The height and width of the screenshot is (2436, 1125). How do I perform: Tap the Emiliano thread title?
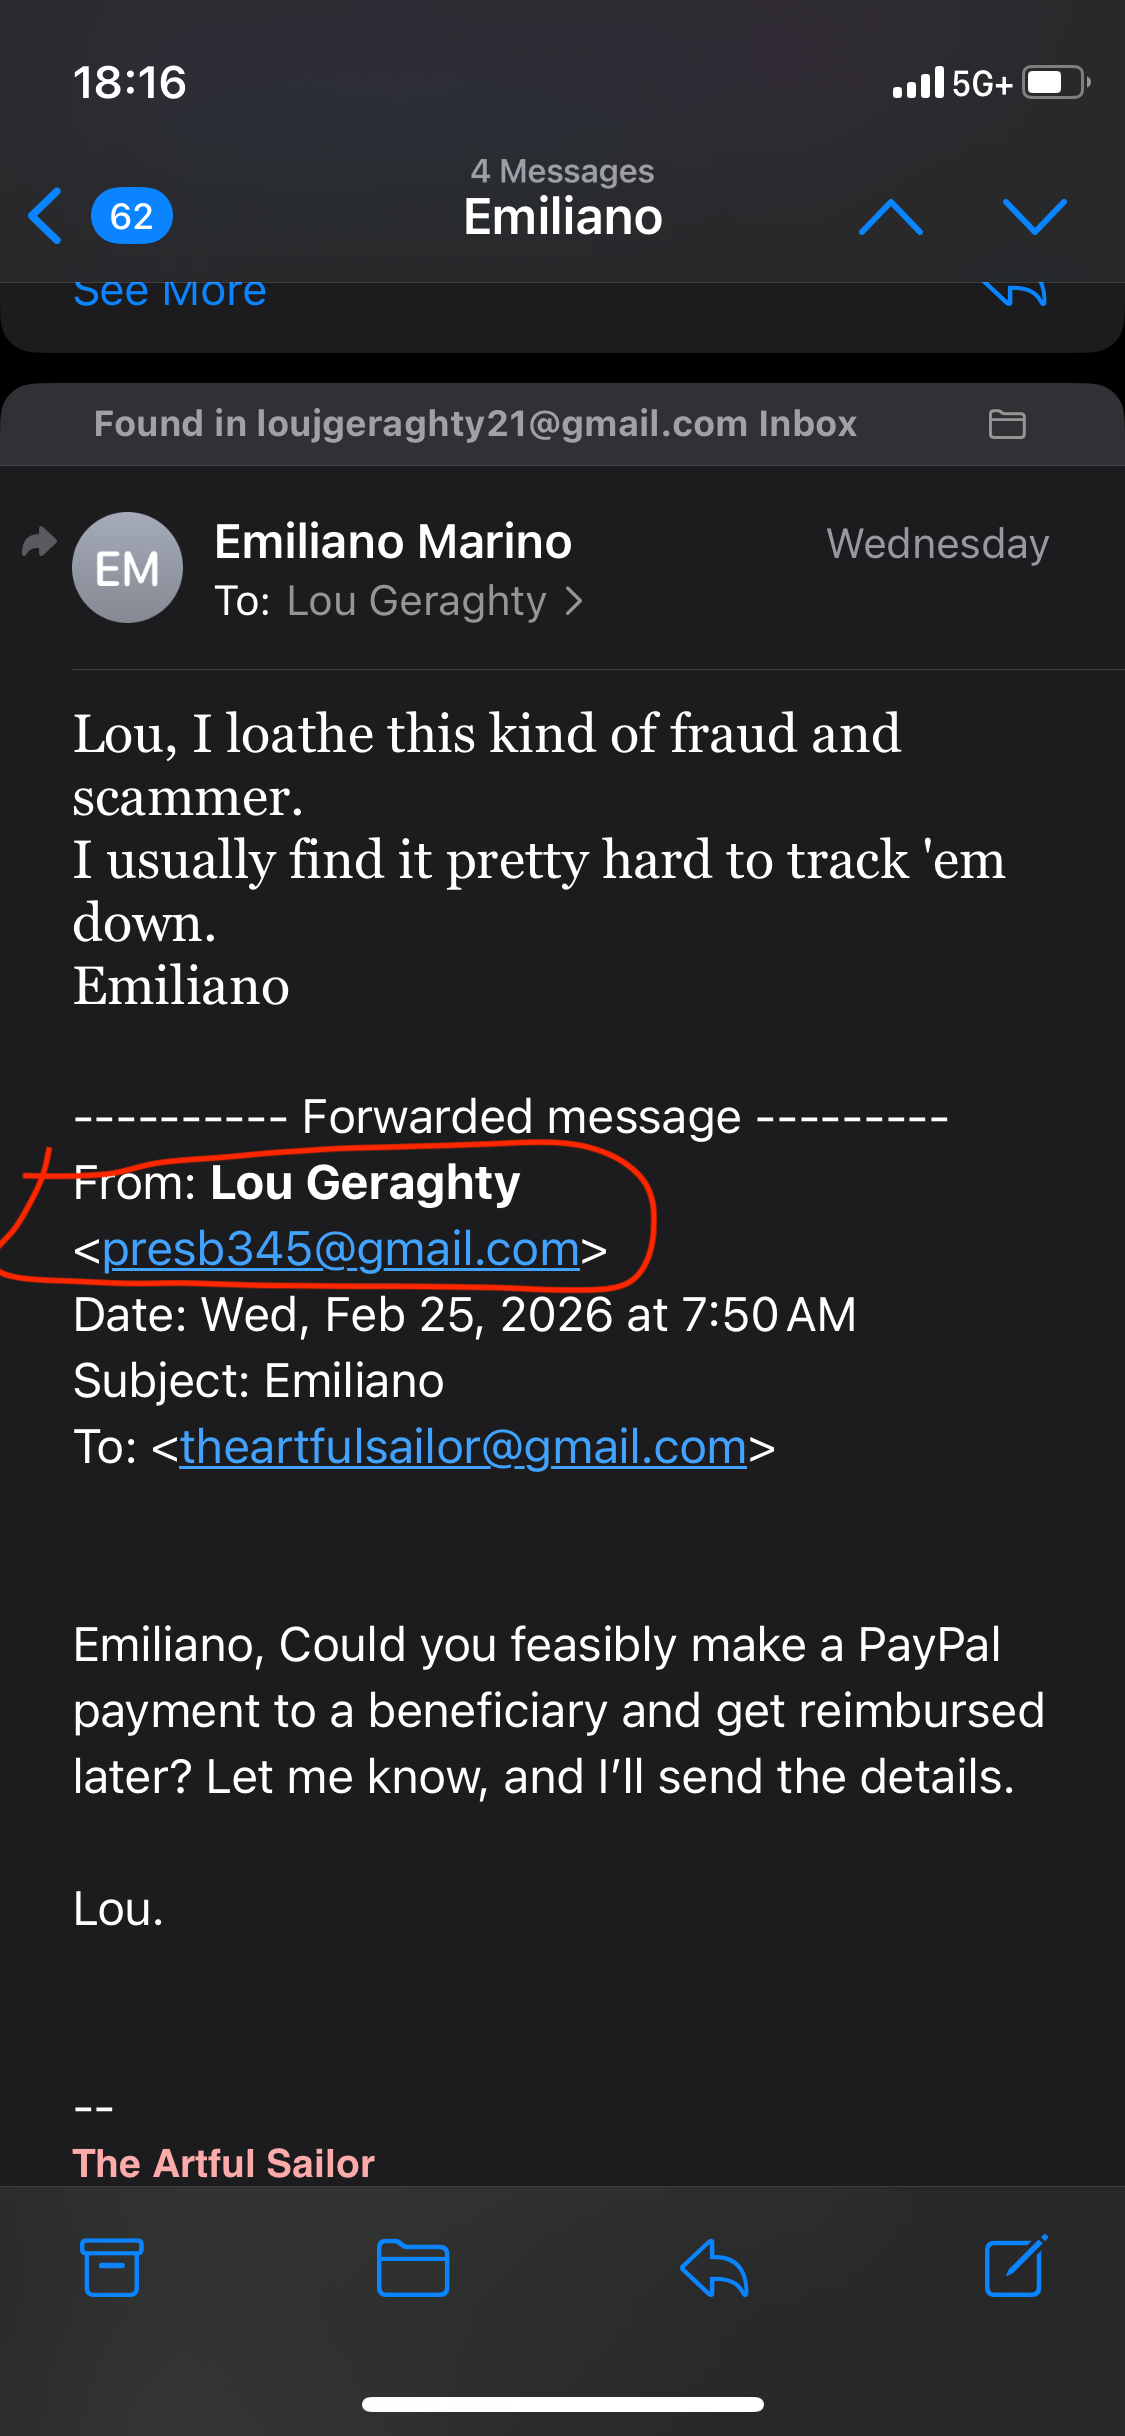click(562, 217)
